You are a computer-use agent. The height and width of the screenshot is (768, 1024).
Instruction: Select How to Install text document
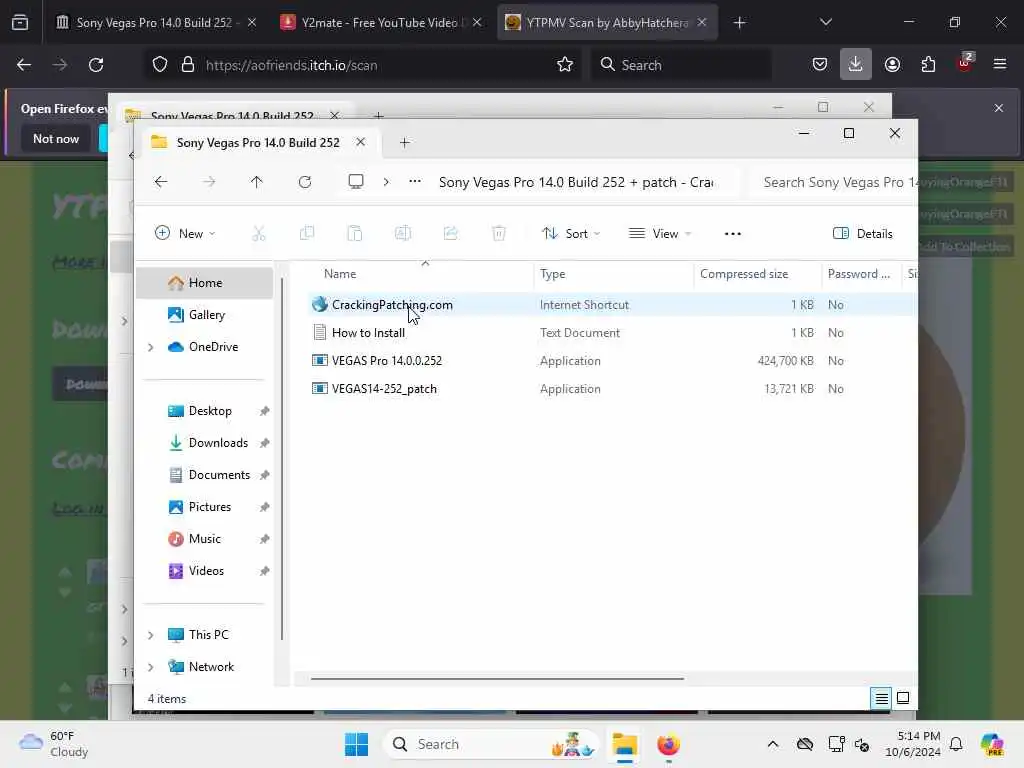(368, 333)
